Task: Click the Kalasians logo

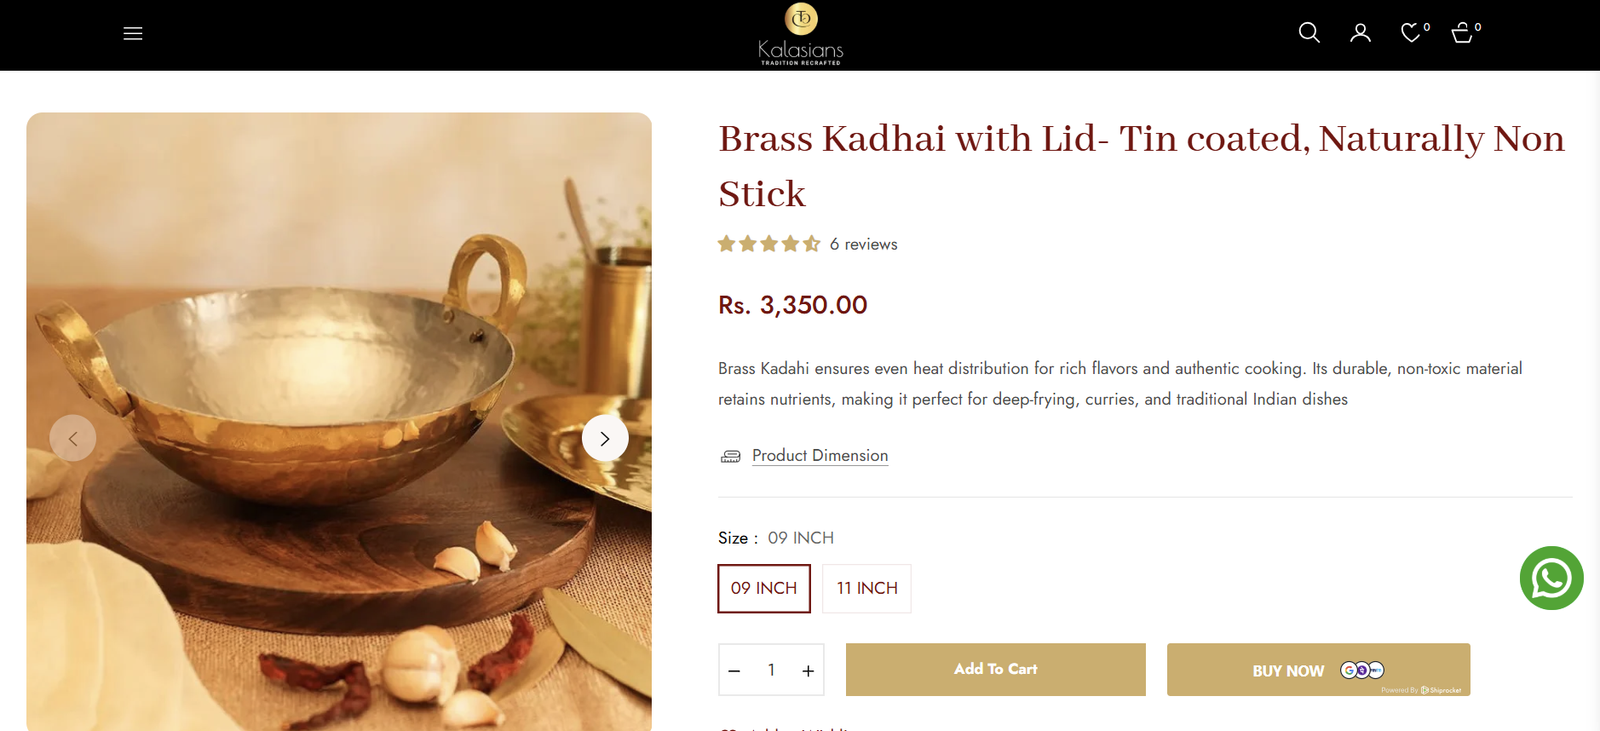Action: click(x=801, y=34)
